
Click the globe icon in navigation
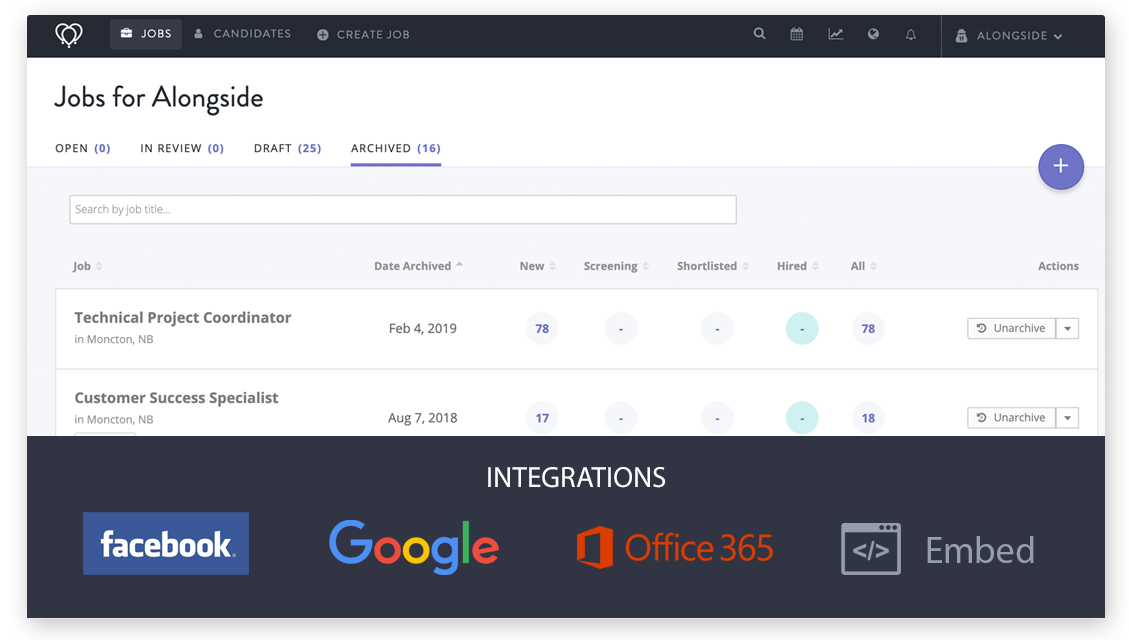(x=872, y=33)
